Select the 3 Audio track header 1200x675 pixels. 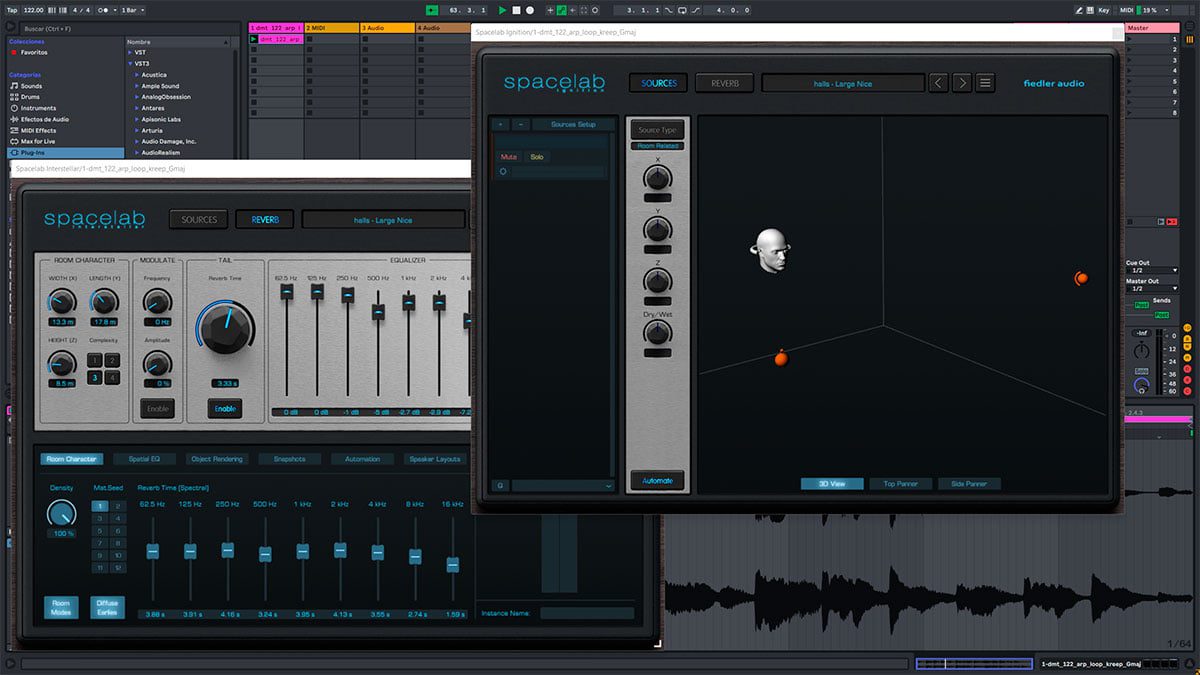click(x=387, y=28)
